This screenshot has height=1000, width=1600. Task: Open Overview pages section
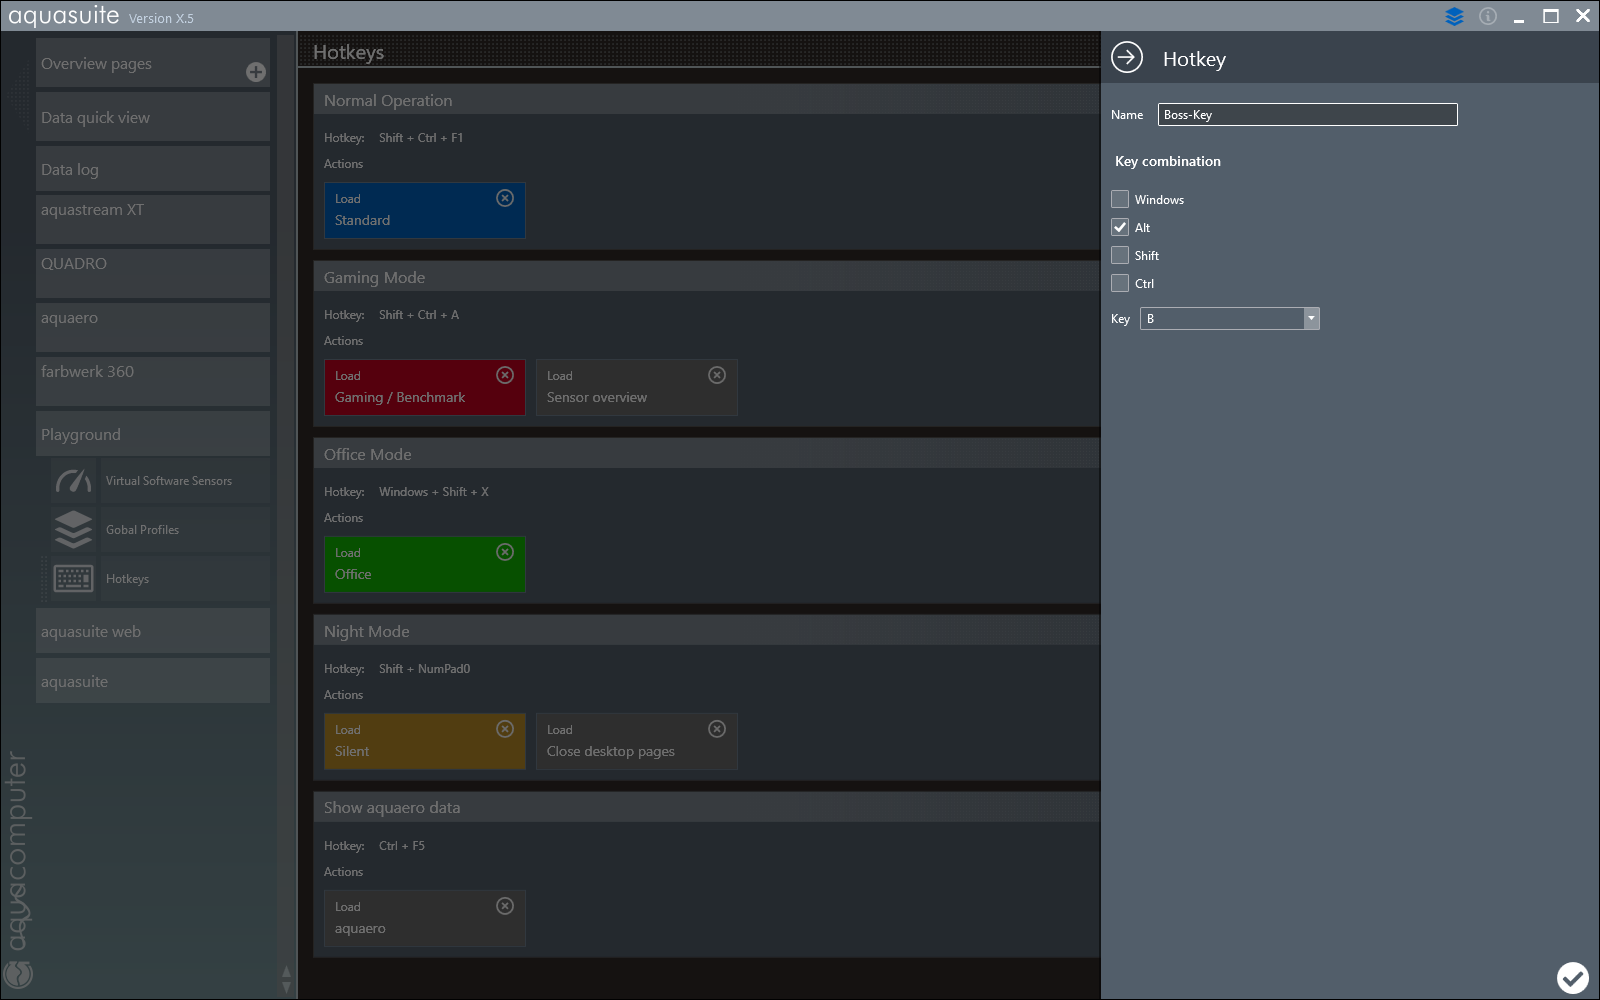click(x=153, y=63)
